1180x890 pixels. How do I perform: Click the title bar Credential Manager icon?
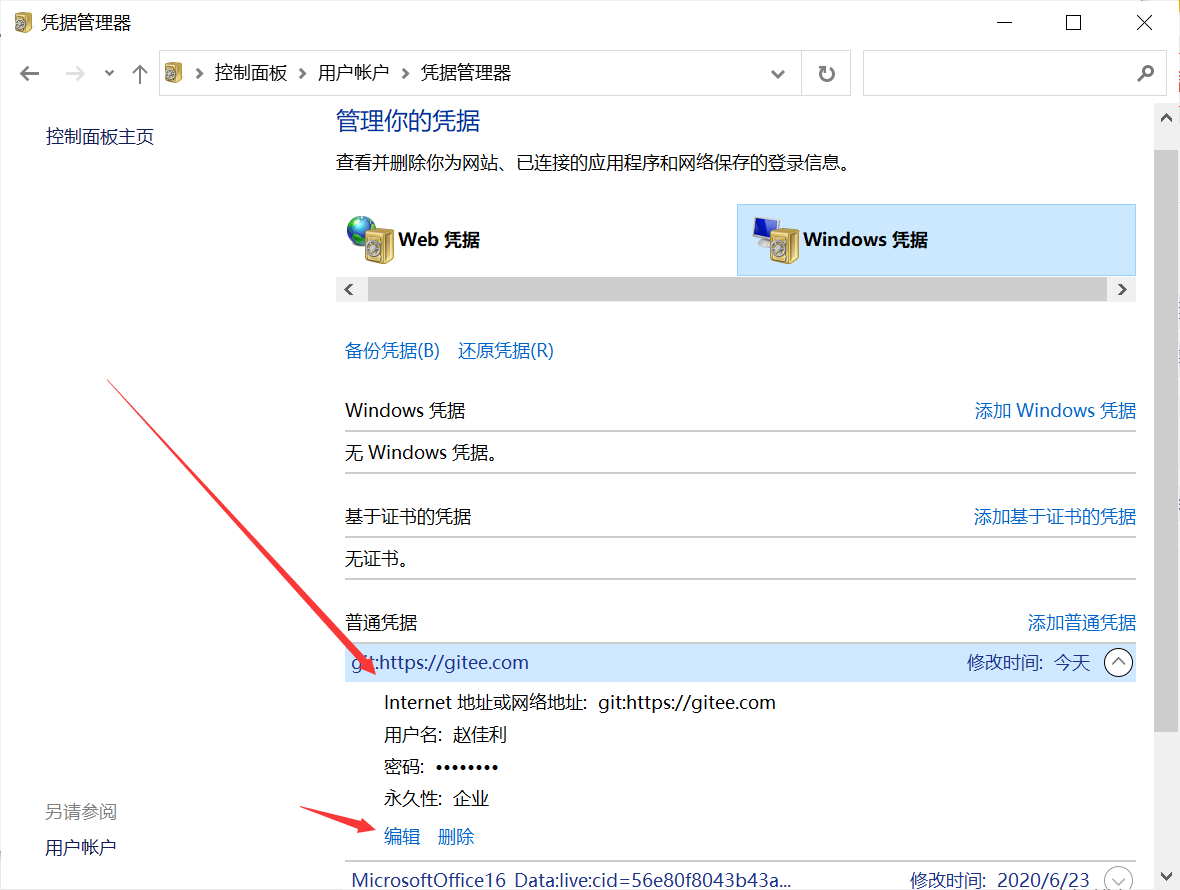pos(23,23)
